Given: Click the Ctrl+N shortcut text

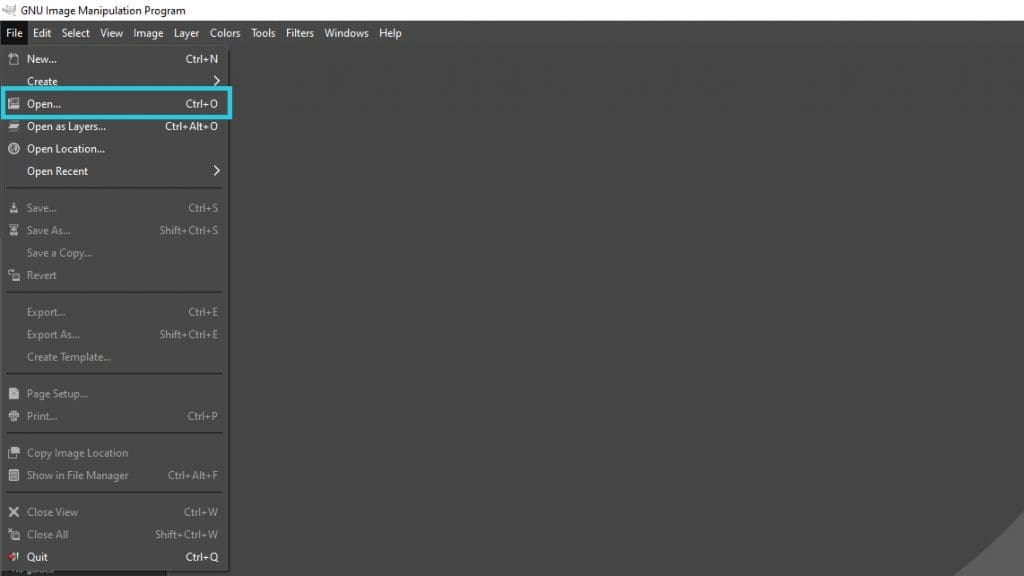Looking at the screenshot, I should (x=202, y=59).
